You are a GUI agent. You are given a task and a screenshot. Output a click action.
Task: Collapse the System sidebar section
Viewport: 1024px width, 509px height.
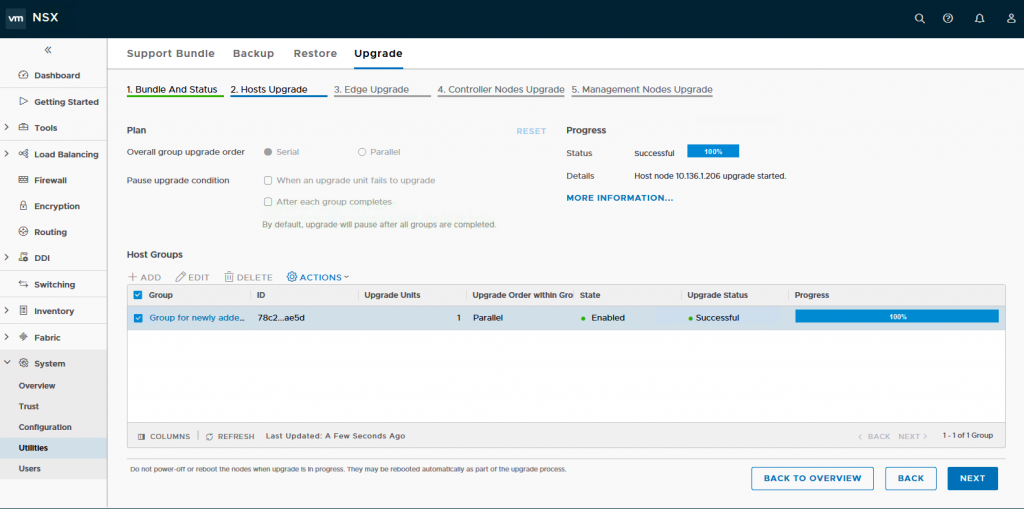[x=6, y=363]
